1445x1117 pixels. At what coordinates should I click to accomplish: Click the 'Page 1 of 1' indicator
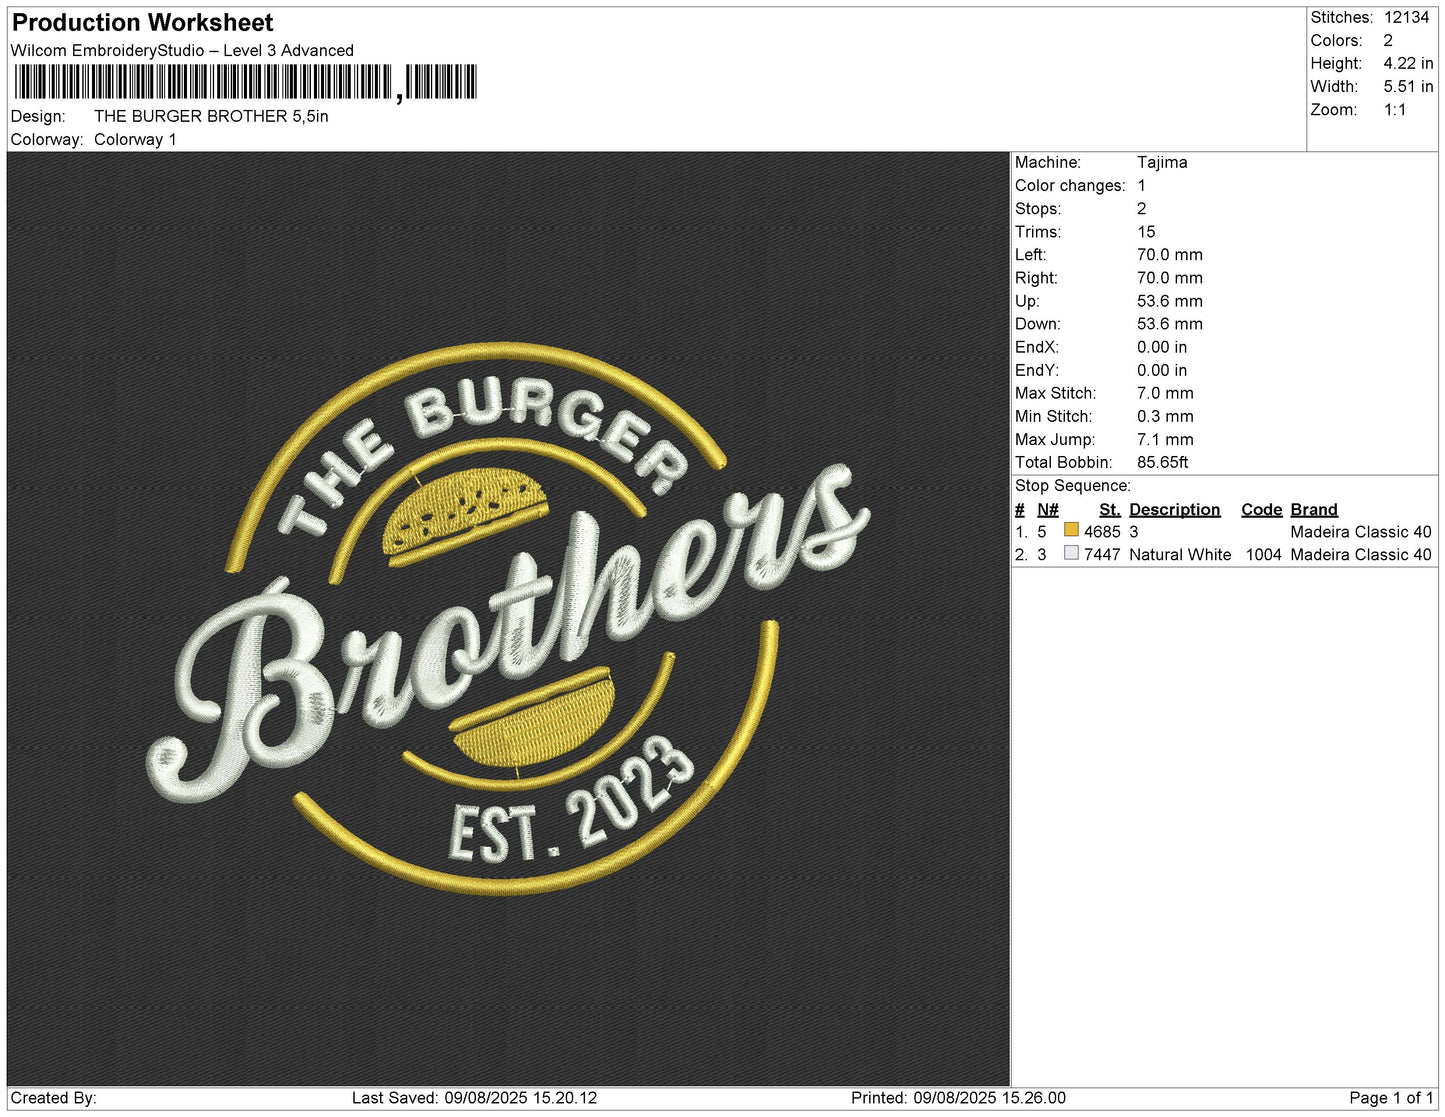click(1392, 1098)
